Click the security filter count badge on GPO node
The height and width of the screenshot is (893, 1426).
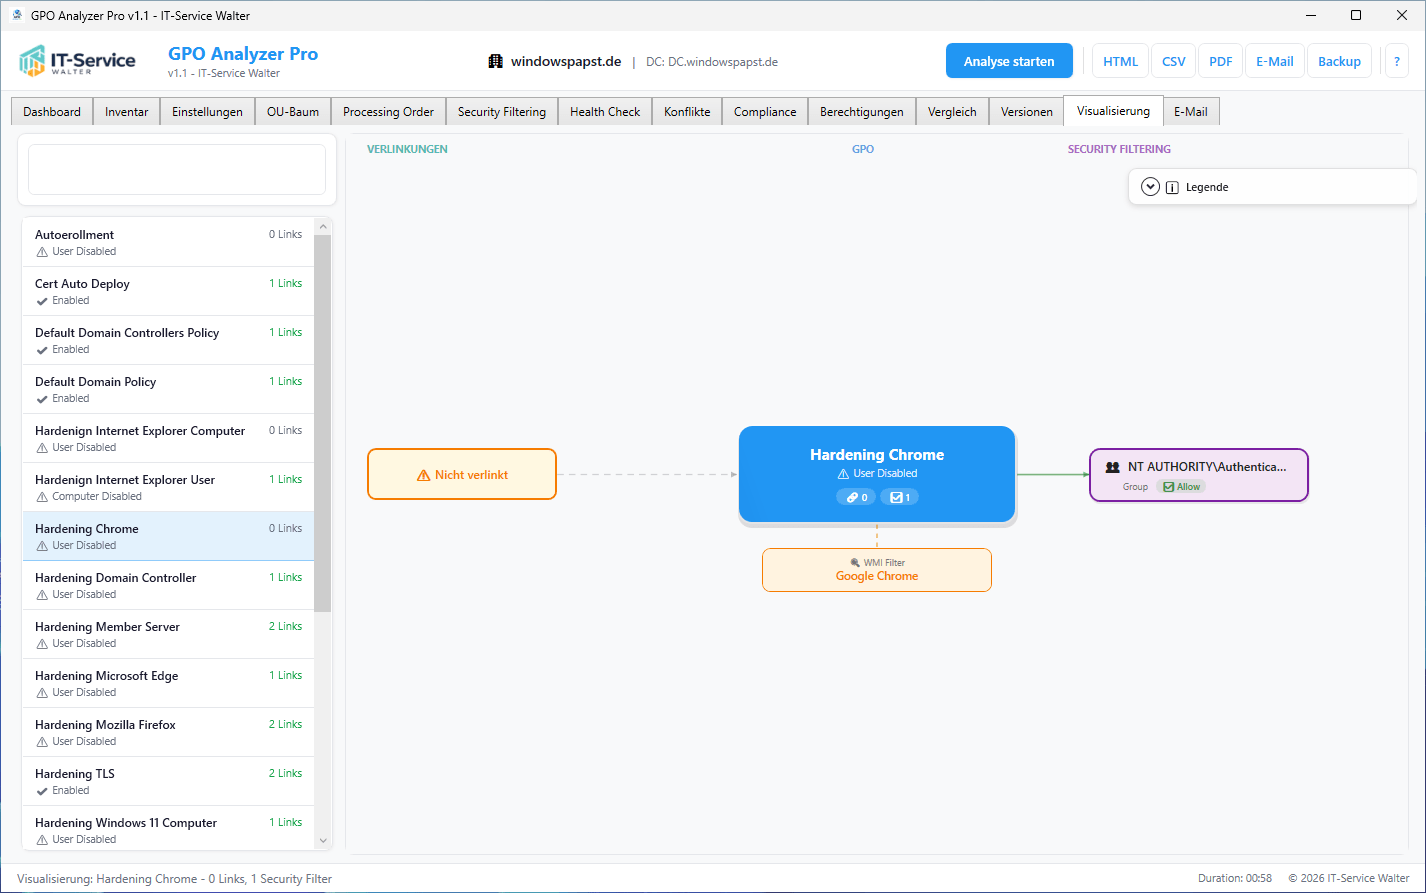point(899,497)
